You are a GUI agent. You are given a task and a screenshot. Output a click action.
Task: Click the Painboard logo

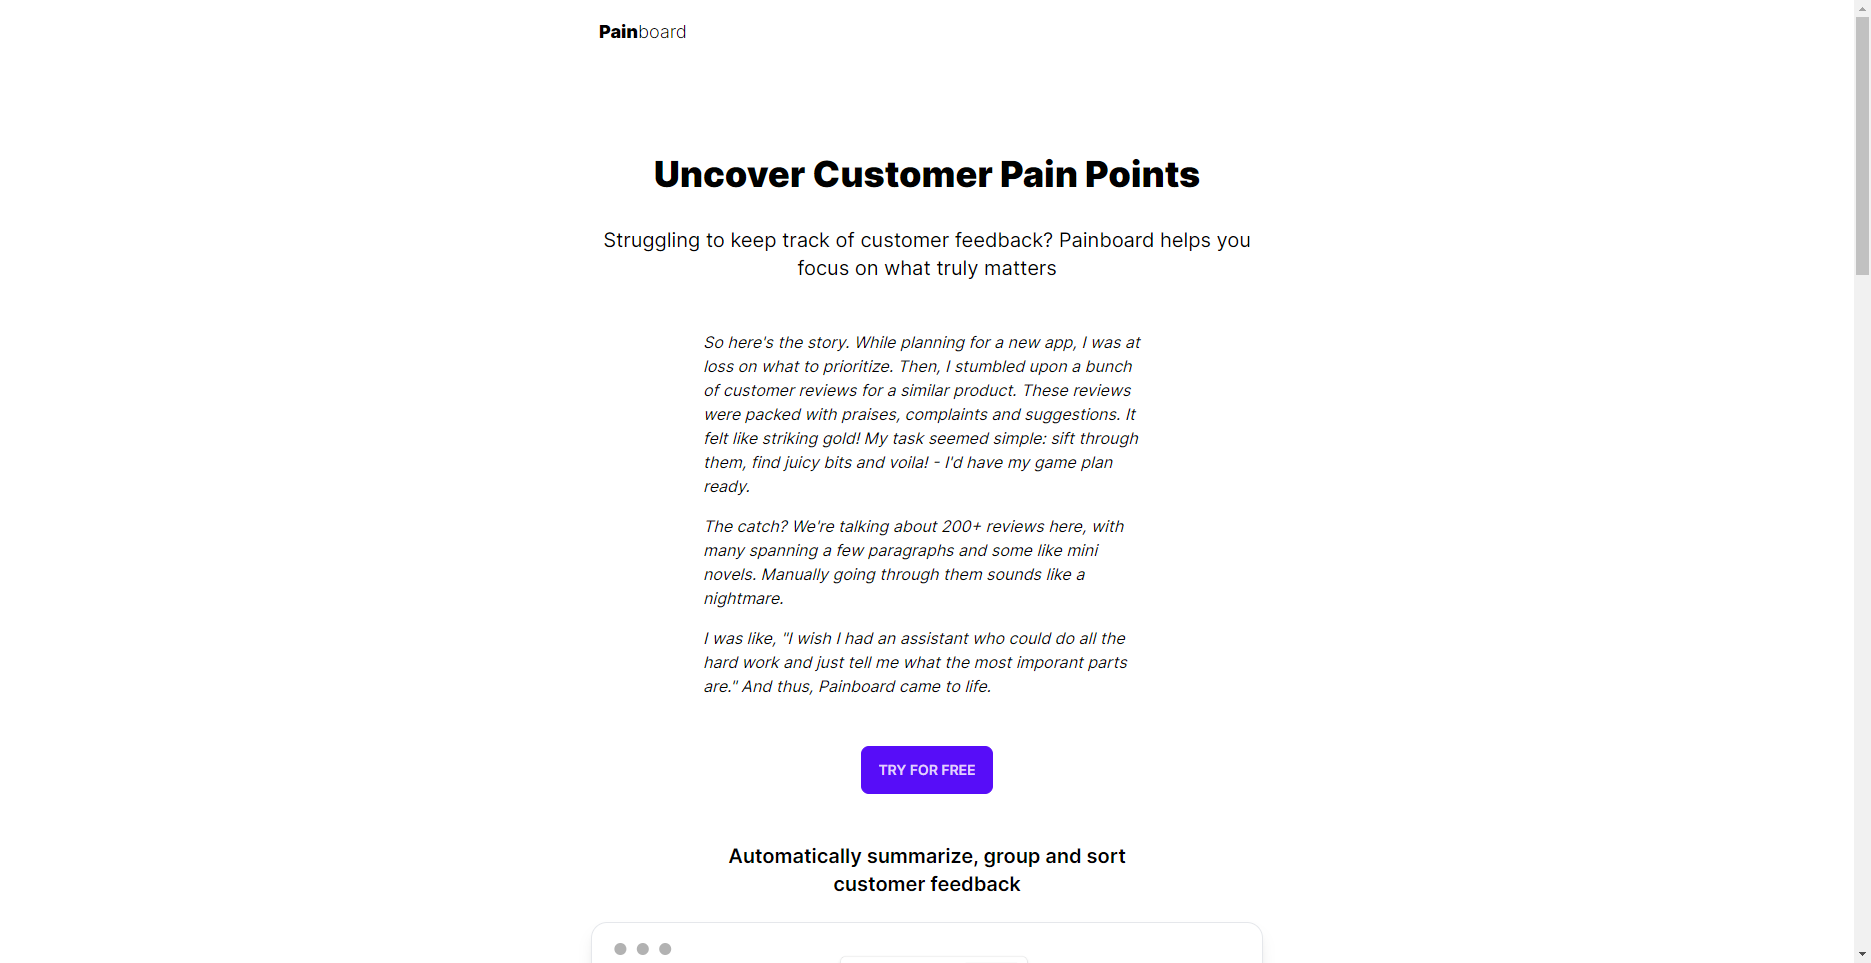(x=642, y=32)
